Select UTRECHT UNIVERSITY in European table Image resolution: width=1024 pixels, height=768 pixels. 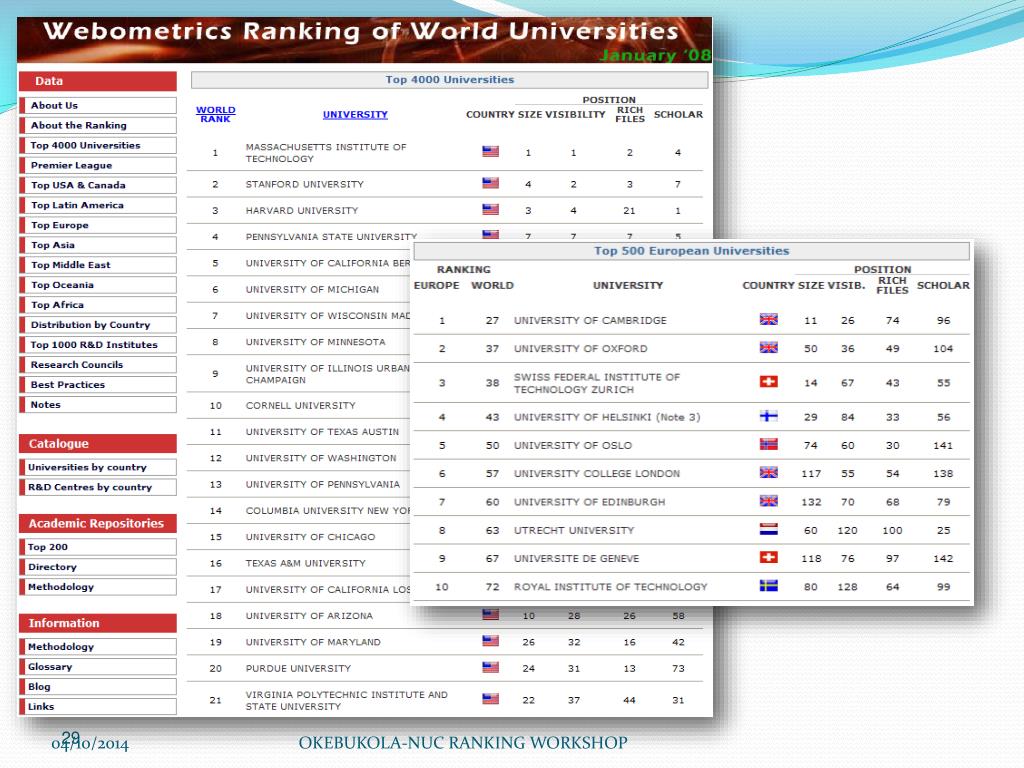point(574,530)
